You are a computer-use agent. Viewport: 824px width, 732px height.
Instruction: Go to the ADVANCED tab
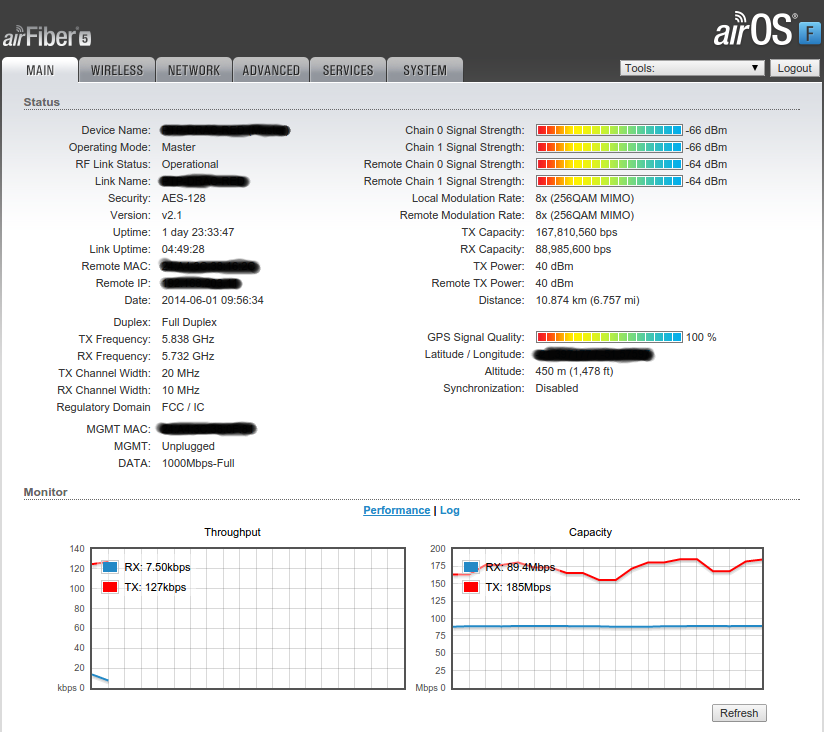point(271,70)
